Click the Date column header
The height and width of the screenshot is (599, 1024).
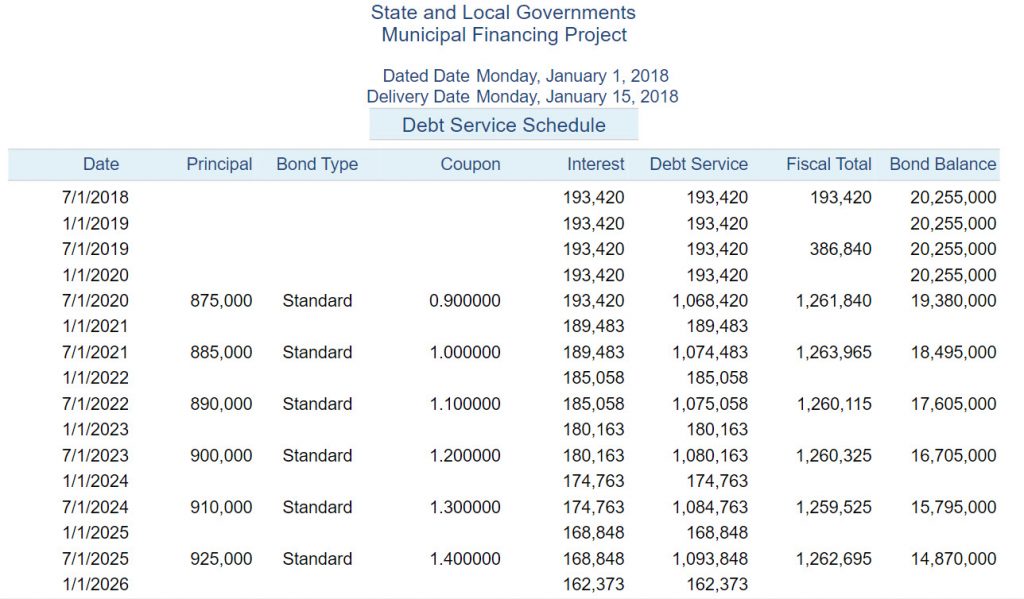pos(100,164)
